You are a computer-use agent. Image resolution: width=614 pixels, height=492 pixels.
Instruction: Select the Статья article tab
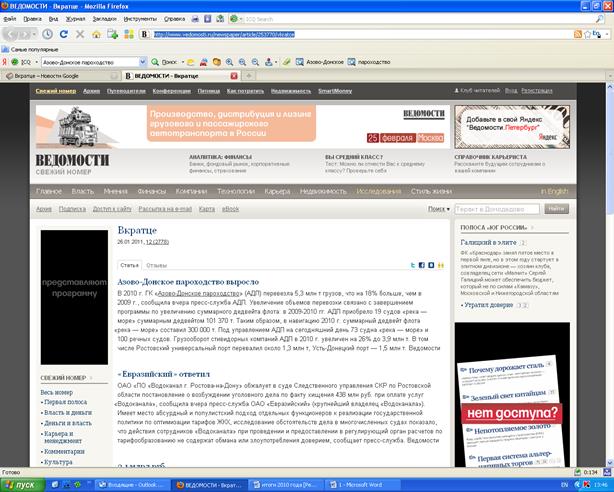(x=129, y=265)
